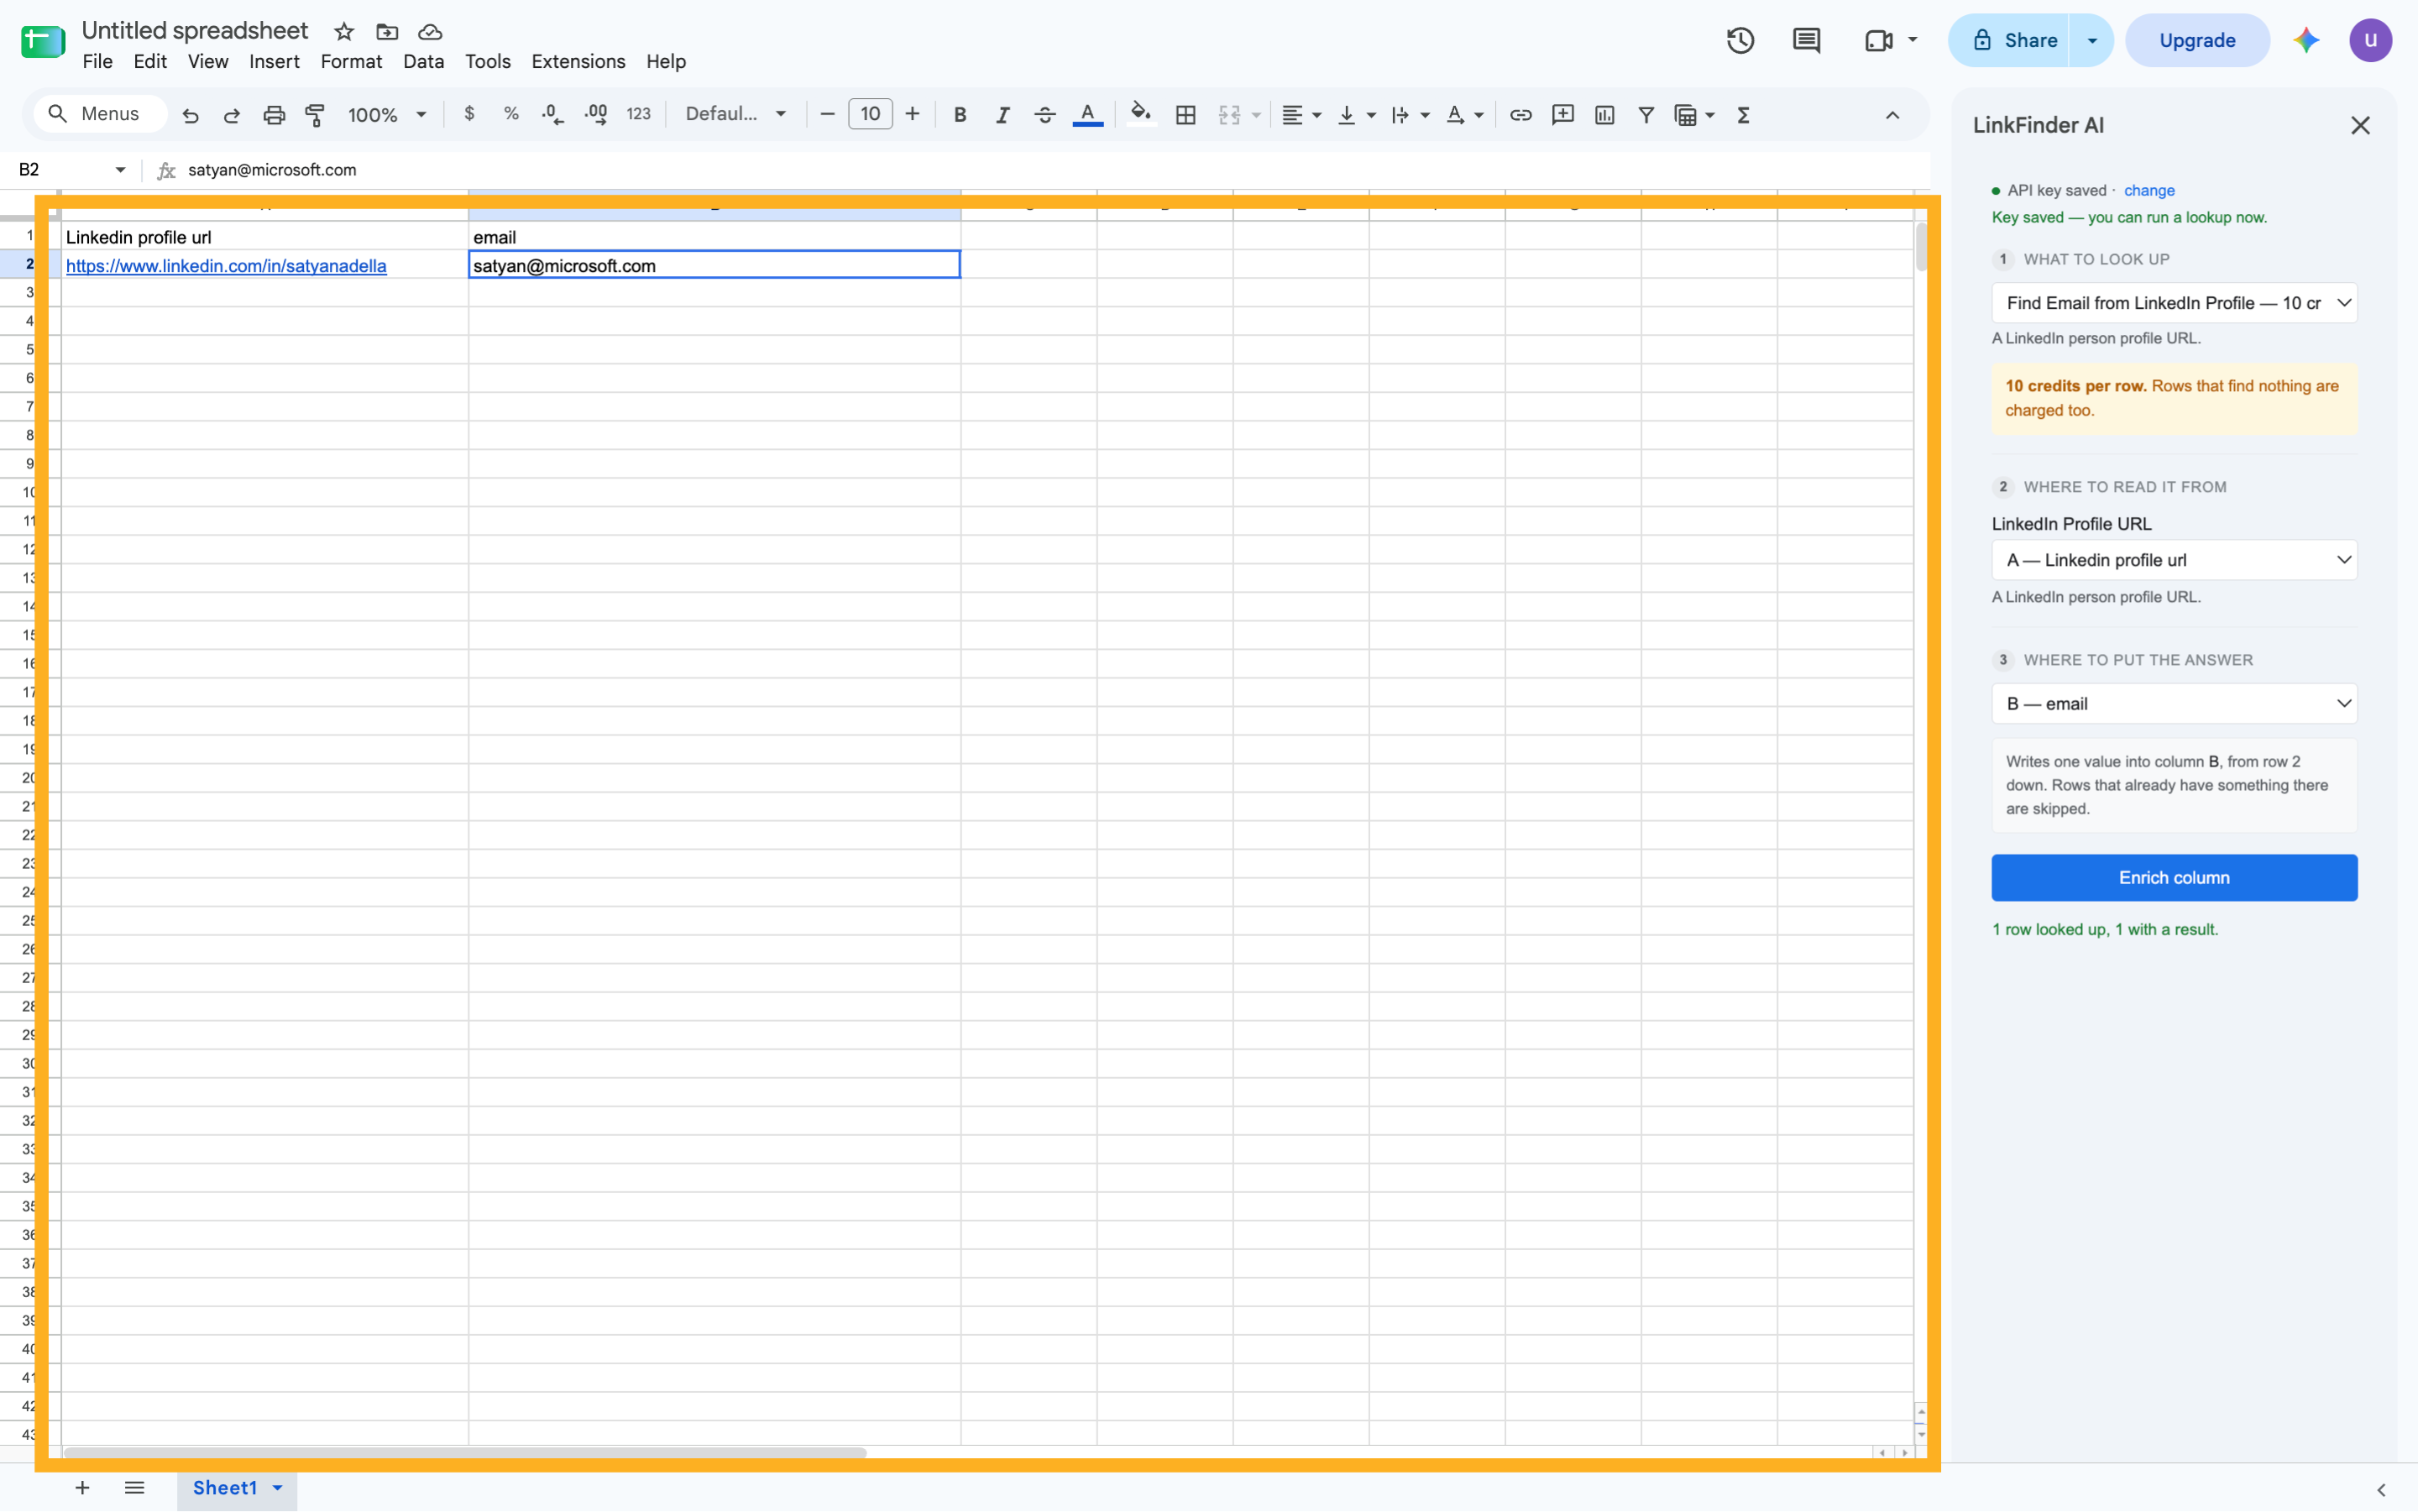
Task: Open the borders tool
Action: [x=1185, y=115]
